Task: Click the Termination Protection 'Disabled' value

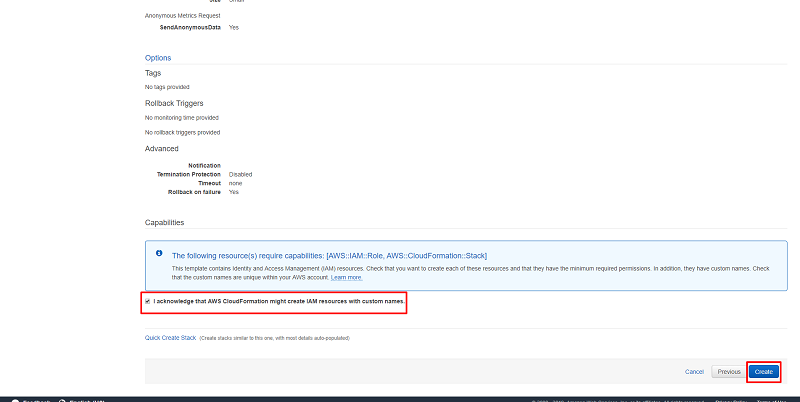Action: point(240,174)
